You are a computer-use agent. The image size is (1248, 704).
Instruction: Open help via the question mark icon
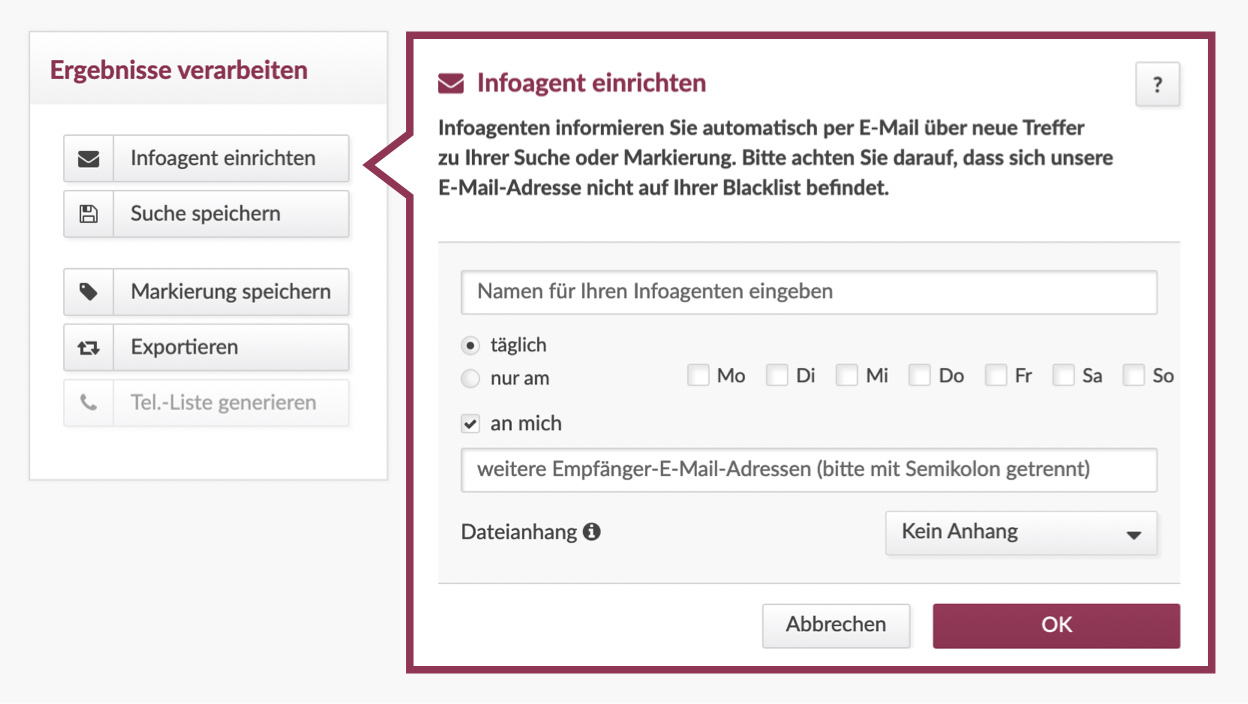click(x=1157, y=84)
